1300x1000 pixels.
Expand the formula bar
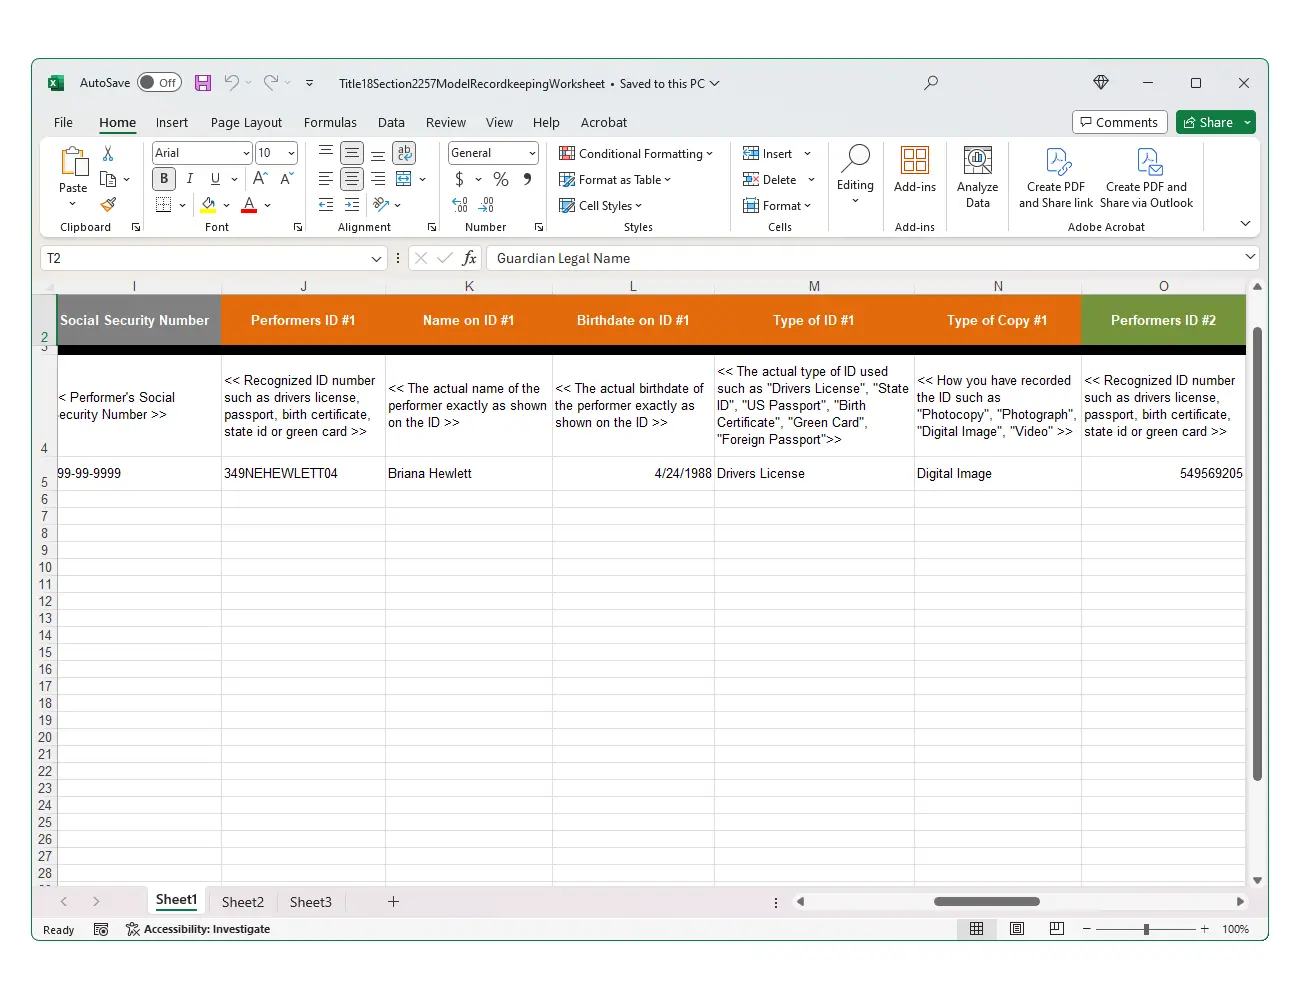[1250, 257]
